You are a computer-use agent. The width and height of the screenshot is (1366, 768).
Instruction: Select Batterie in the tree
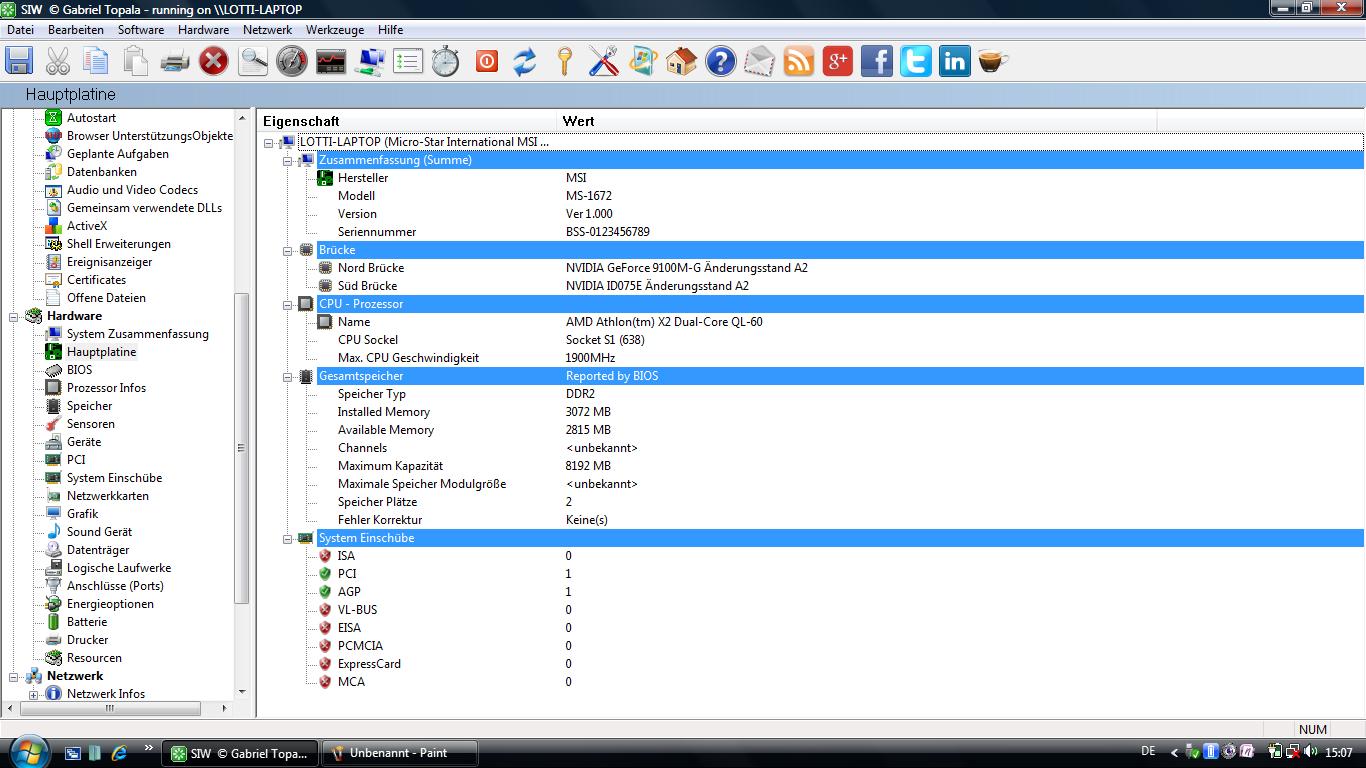87,622
